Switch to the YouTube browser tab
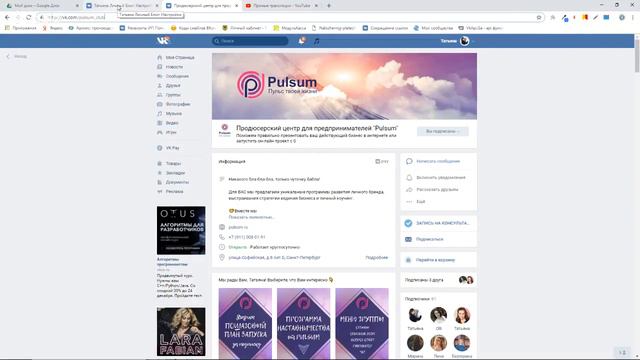Image resolution: width=640 pixels, height=360 pixels. [x=282, y=6]
